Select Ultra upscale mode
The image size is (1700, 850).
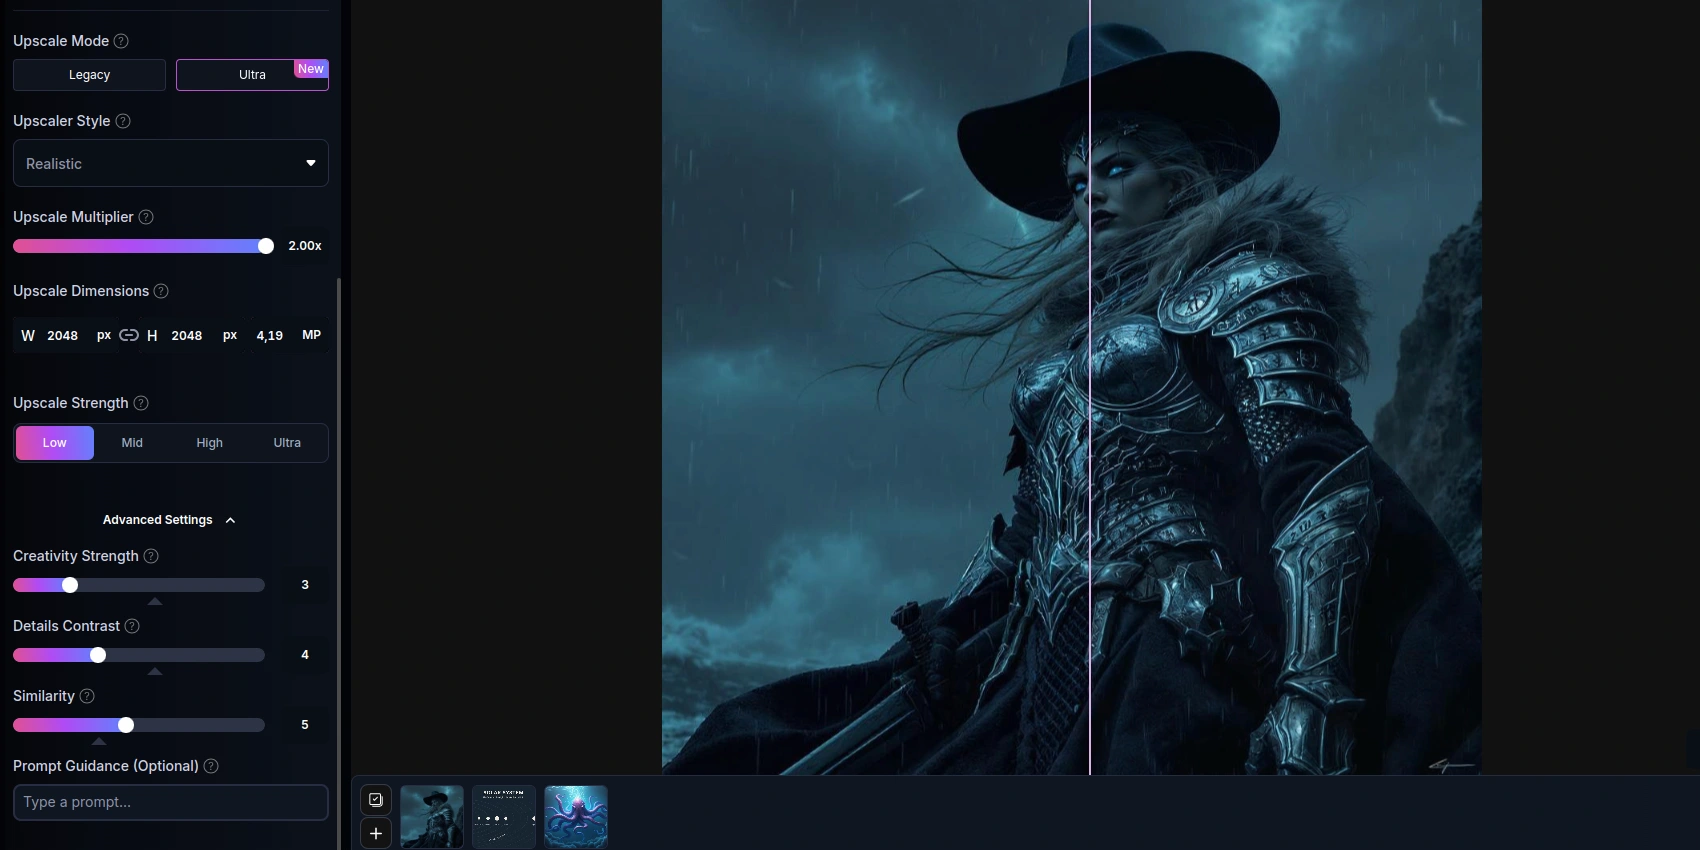(x=252, y=75)
